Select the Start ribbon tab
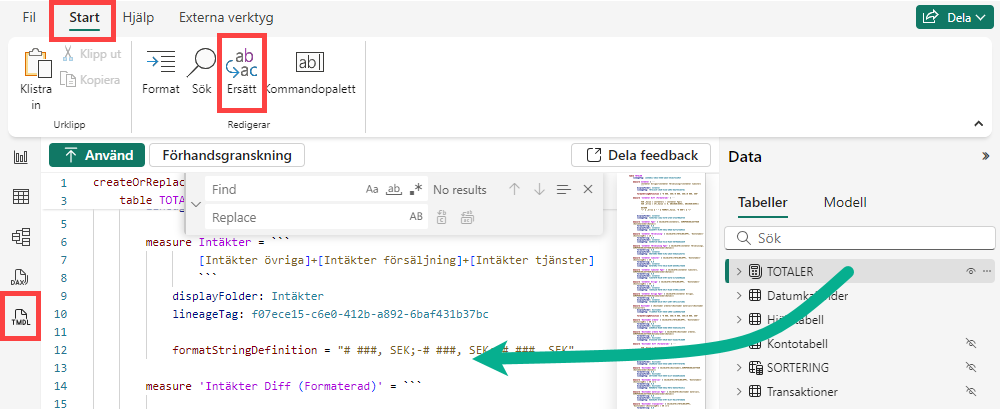1000x409 pixels. (x=84, y=17)
